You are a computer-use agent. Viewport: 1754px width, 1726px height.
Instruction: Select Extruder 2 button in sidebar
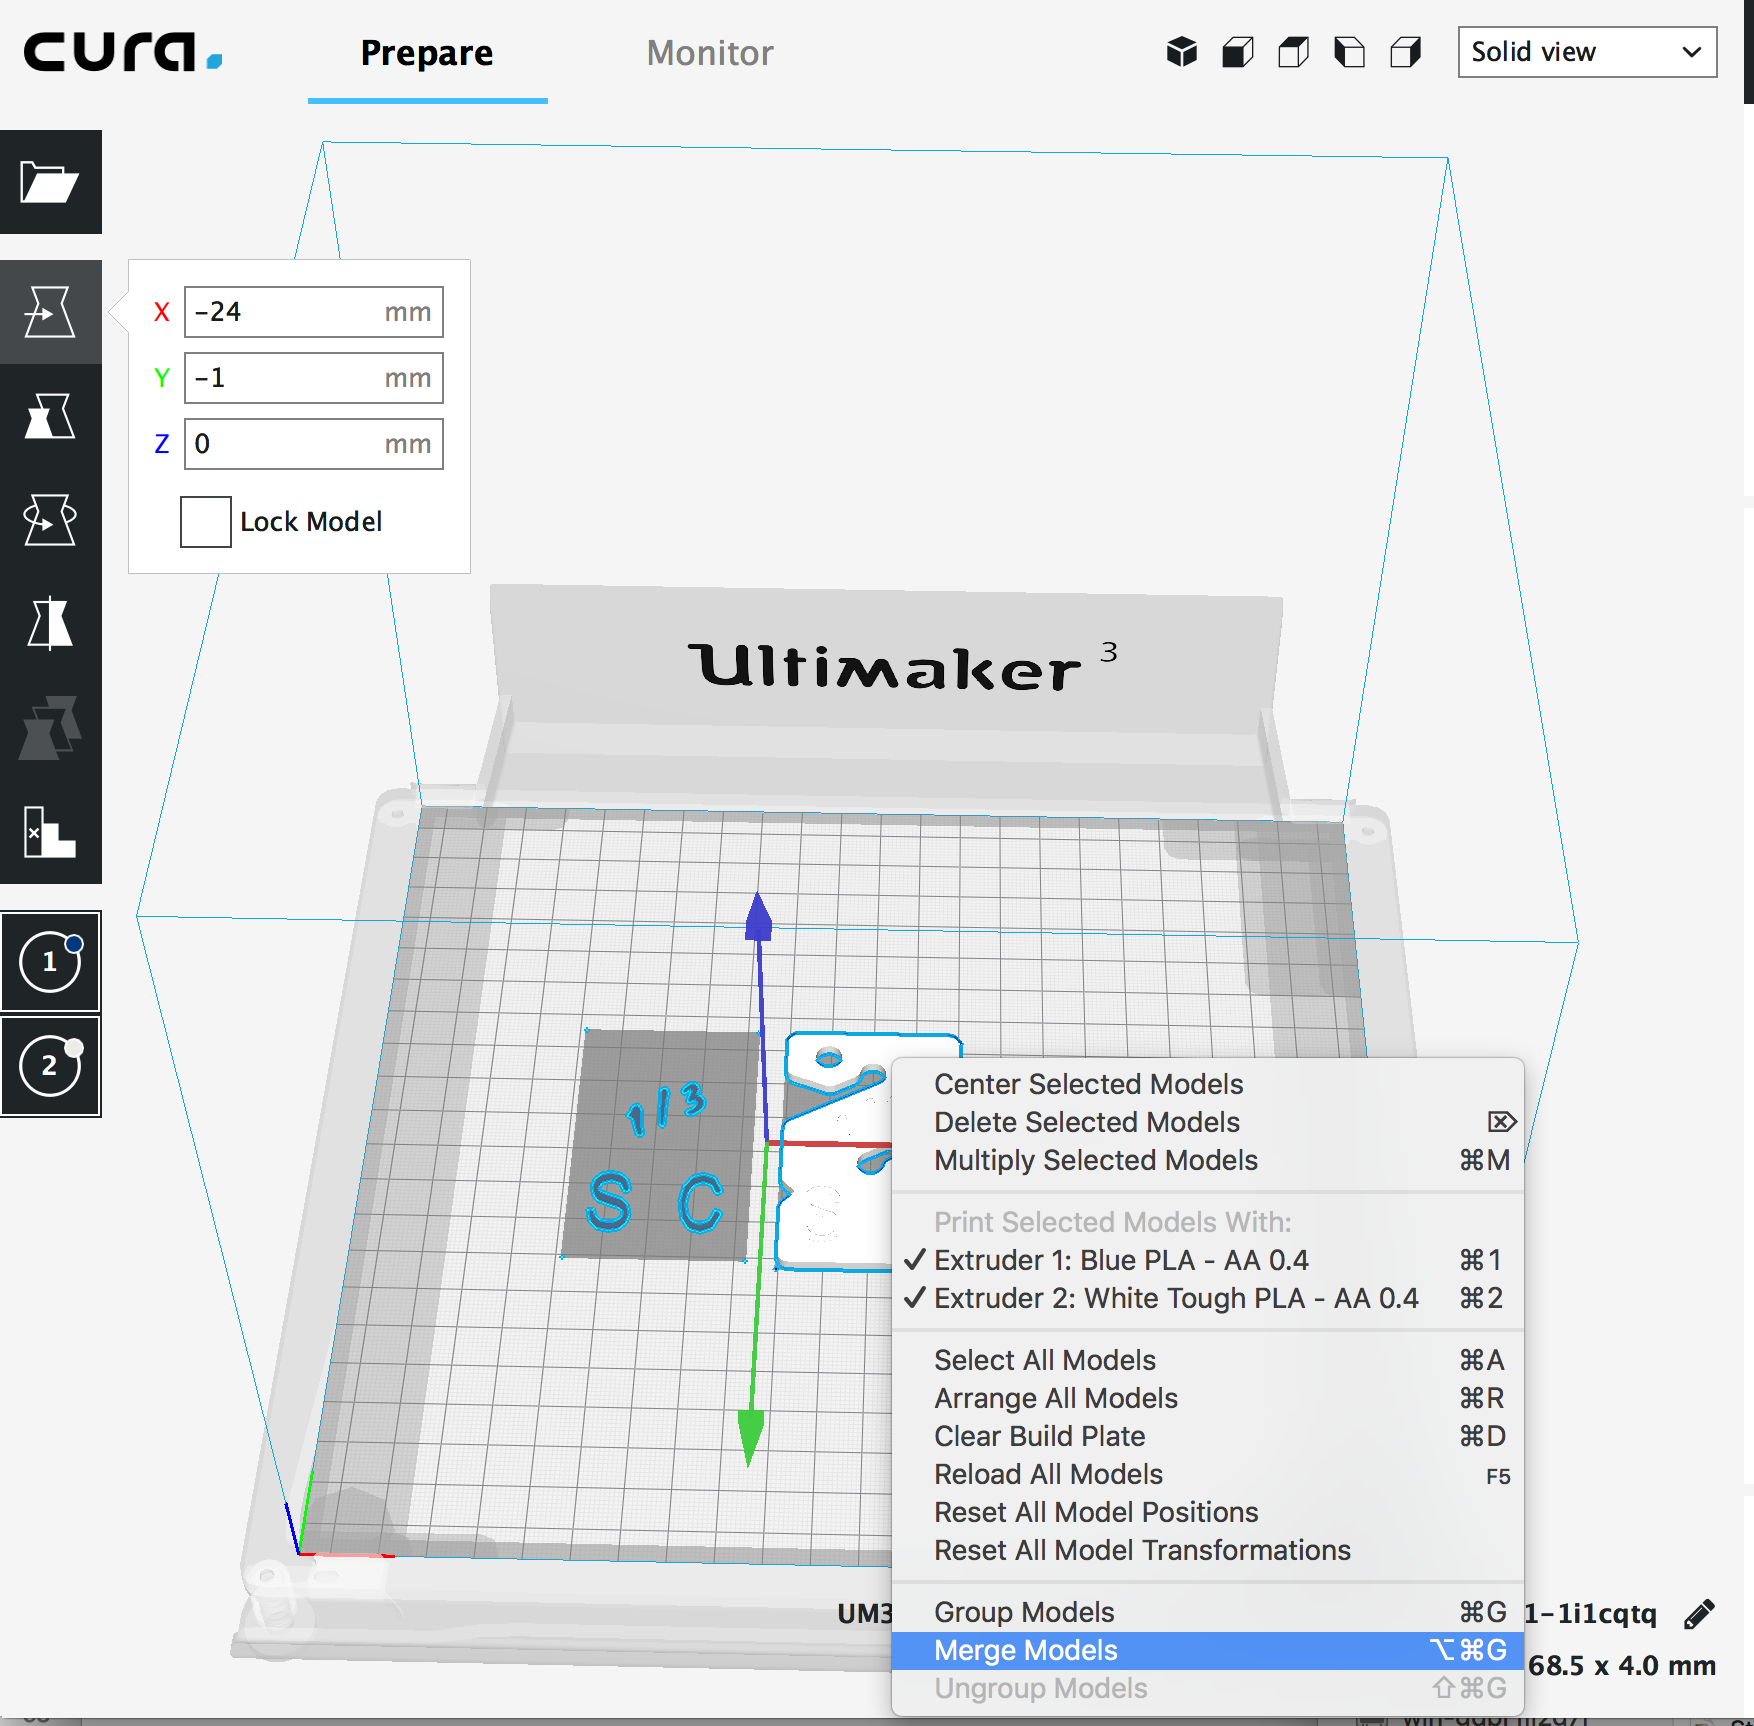(50, 1066)
